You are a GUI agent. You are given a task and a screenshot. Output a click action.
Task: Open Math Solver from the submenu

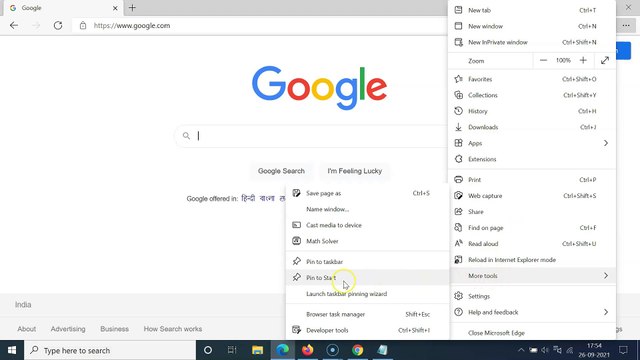coord(367,241)
